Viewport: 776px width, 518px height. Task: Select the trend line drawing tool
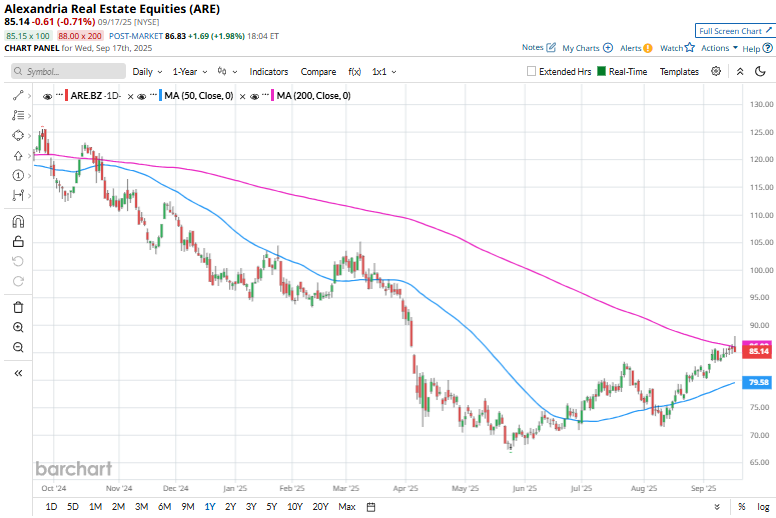[18, 95]
